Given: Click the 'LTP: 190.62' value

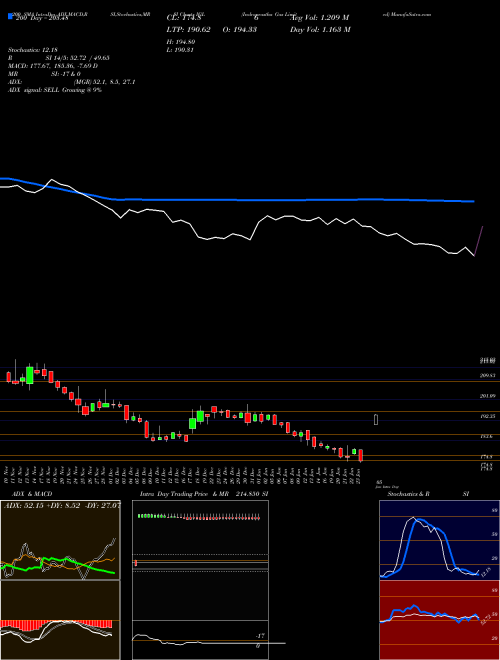Looking at the screenshot, I should (188, 29).
